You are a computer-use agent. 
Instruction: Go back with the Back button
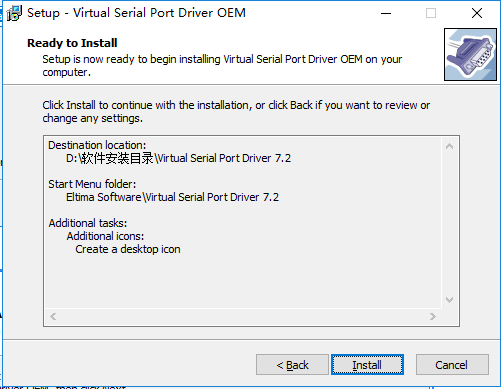click(292, 365)
